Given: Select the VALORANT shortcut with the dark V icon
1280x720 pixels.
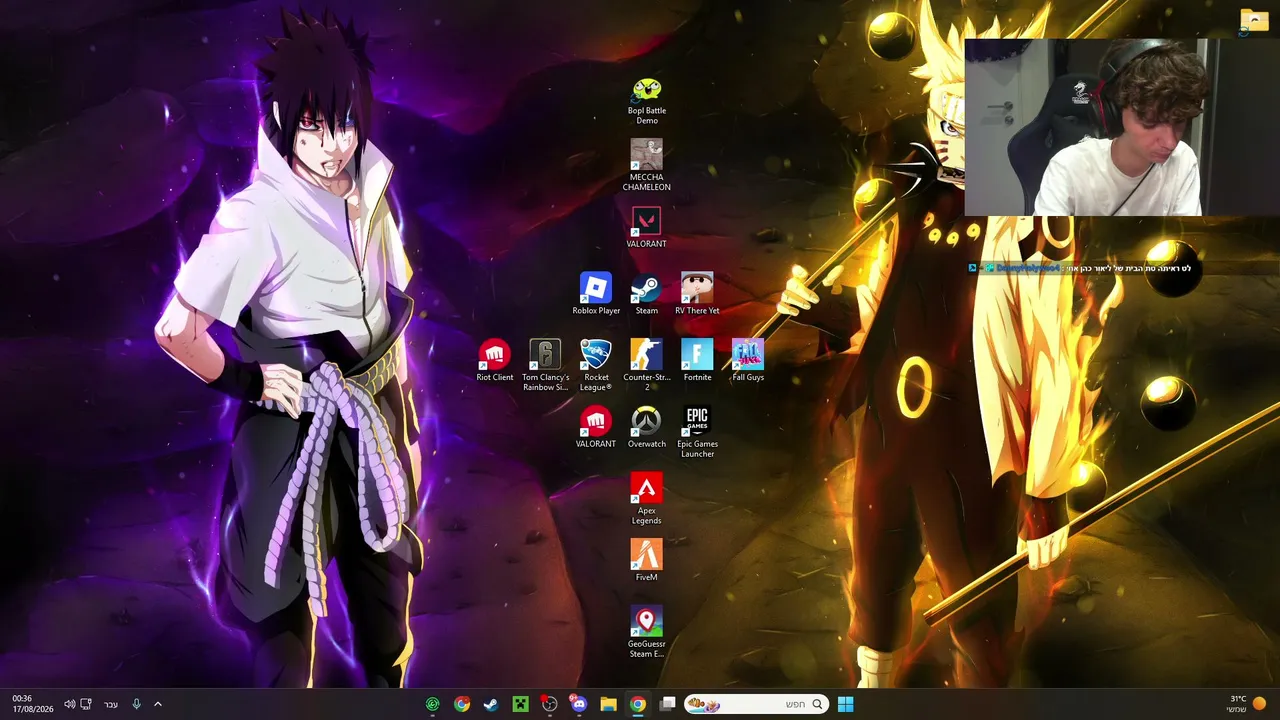Looking at the screenshot, I should pyautogui.click(x=646, y=228).
